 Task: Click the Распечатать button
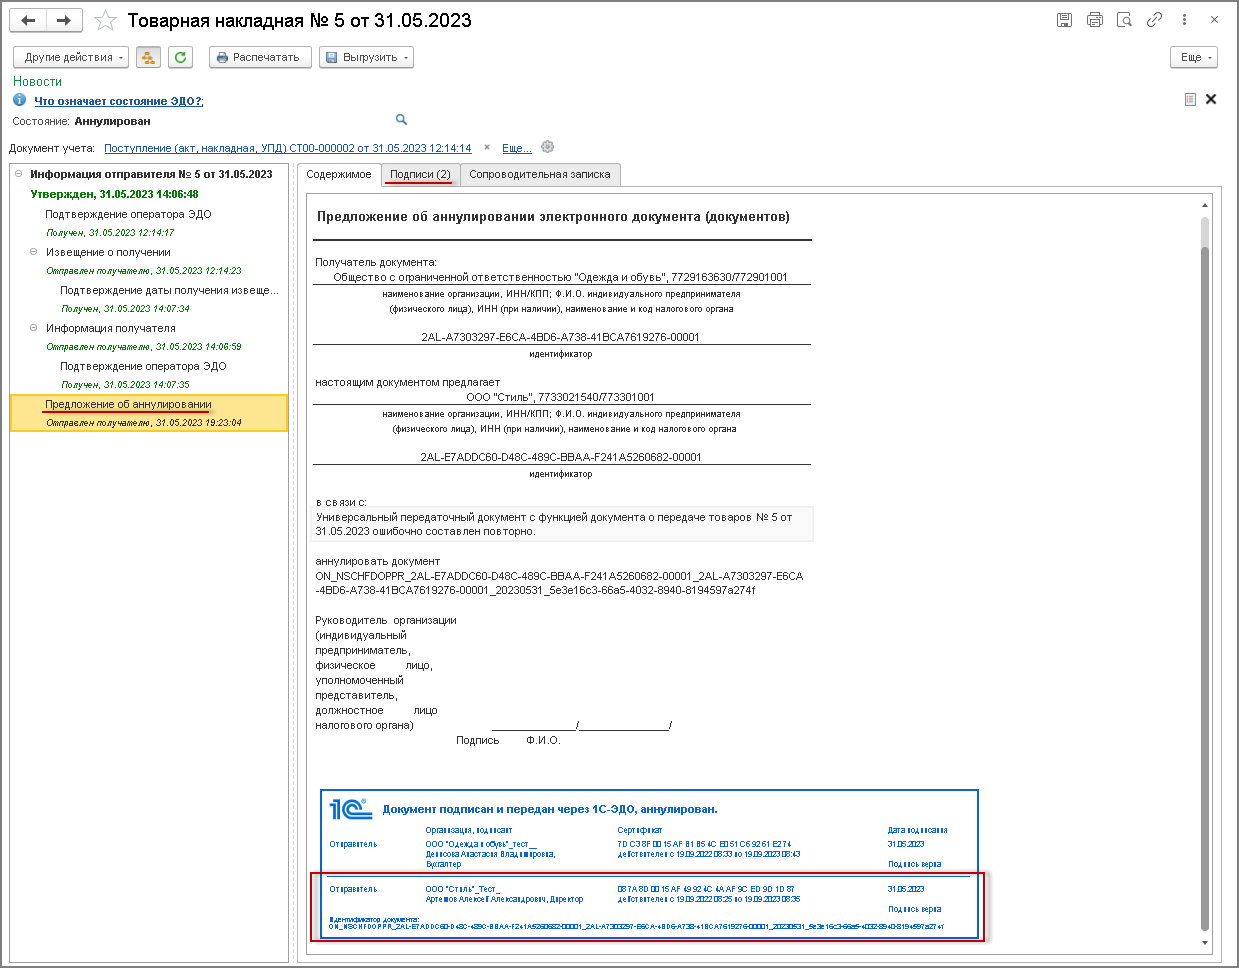tap(258, 57)
